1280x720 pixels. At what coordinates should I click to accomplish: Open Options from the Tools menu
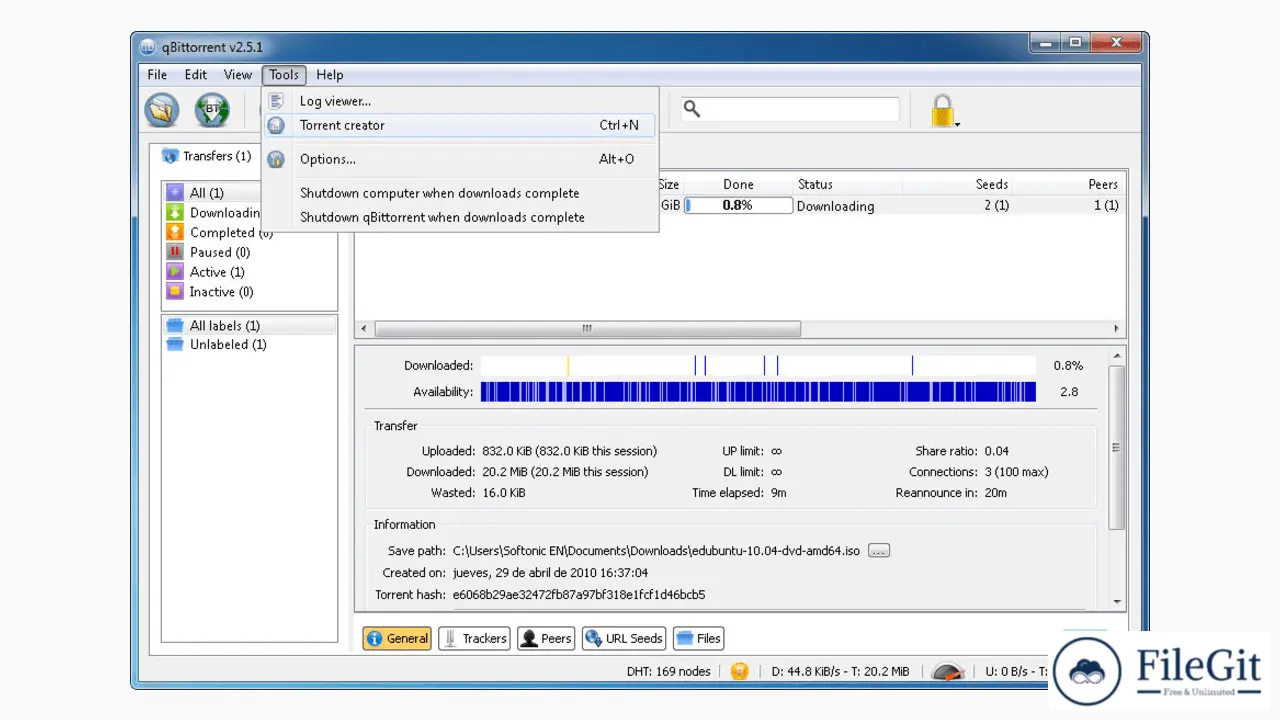(x=460, y=159)
